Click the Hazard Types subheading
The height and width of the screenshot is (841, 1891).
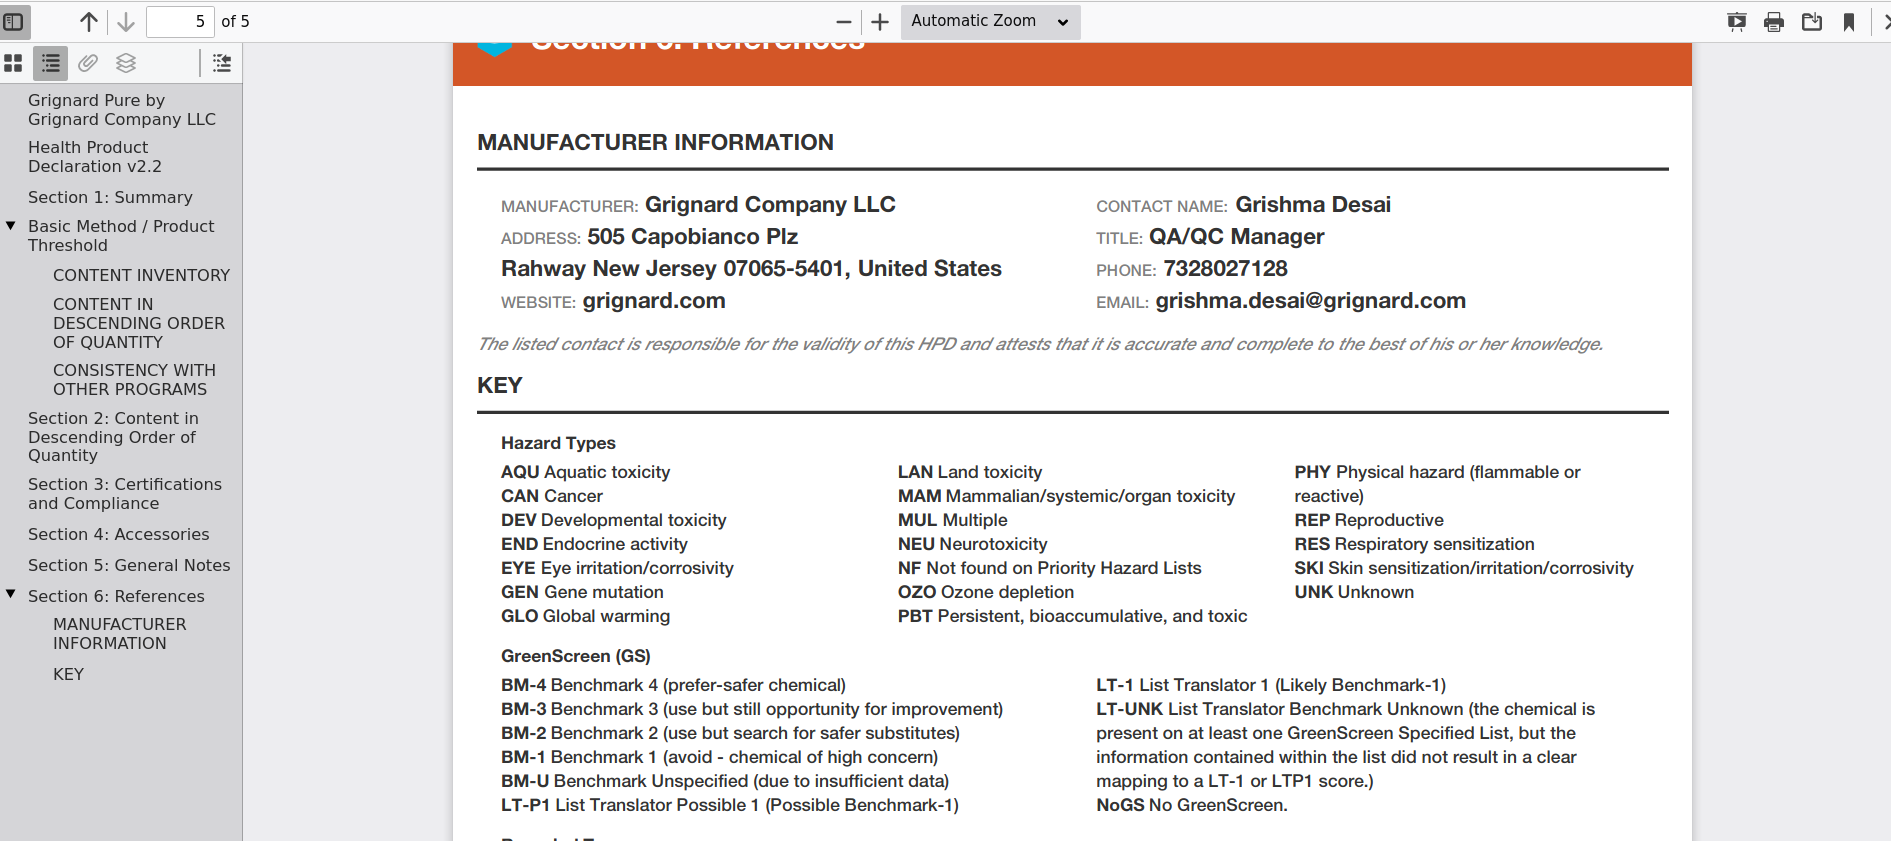558,443
